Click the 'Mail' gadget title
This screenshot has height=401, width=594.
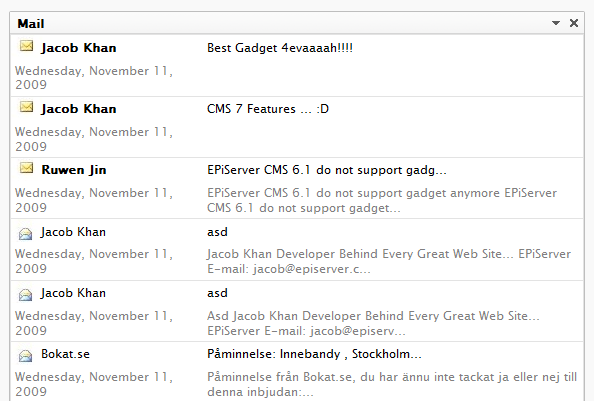(x=31, y=23)
